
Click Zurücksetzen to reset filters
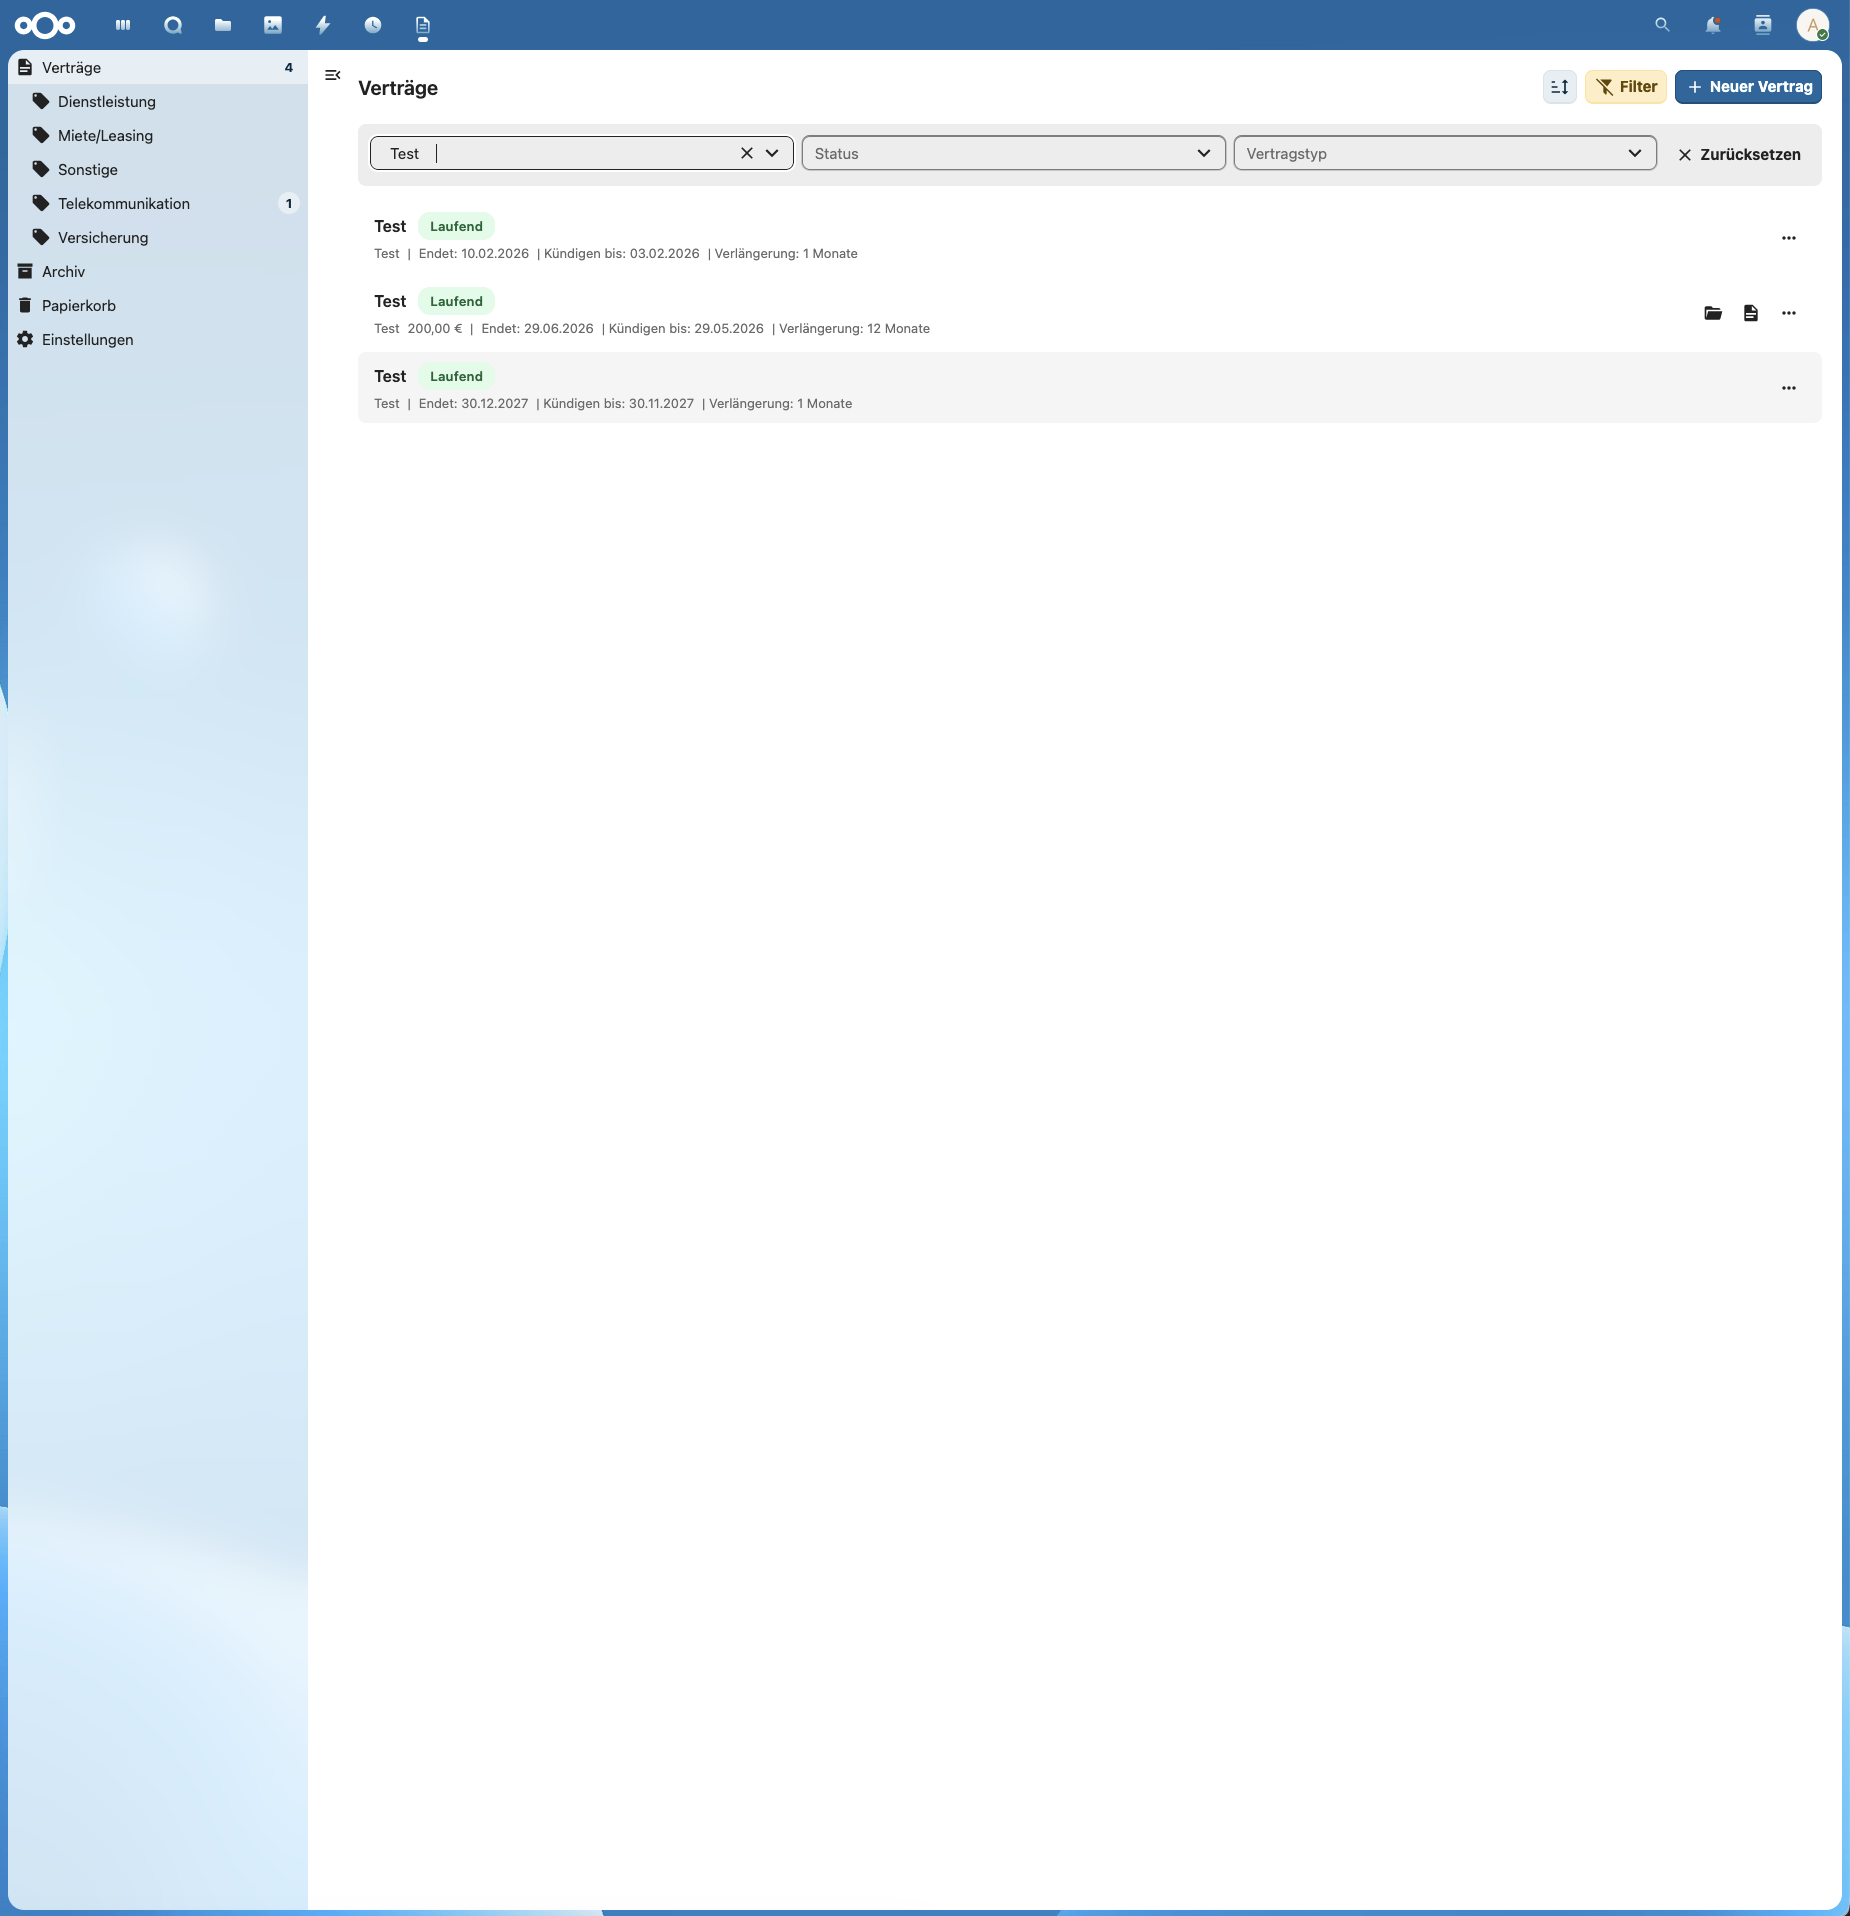point(1740,154)
